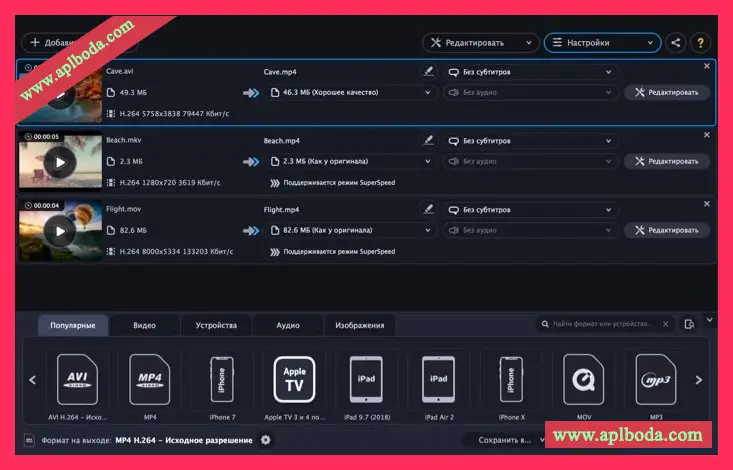
Task: Click the top Редактировать toolbar button
Action: click(x=480, y=43)
